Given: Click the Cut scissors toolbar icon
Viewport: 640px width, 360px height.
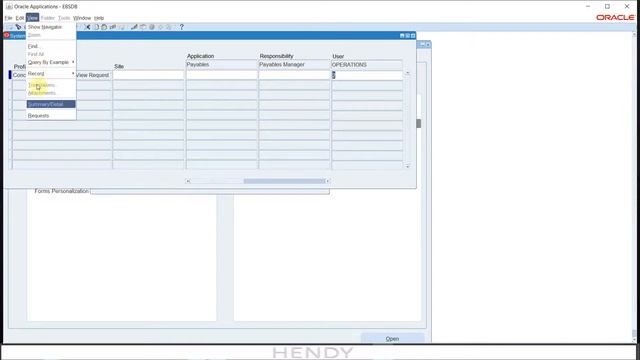Looking at the screenshot, I should coord(88,27).
